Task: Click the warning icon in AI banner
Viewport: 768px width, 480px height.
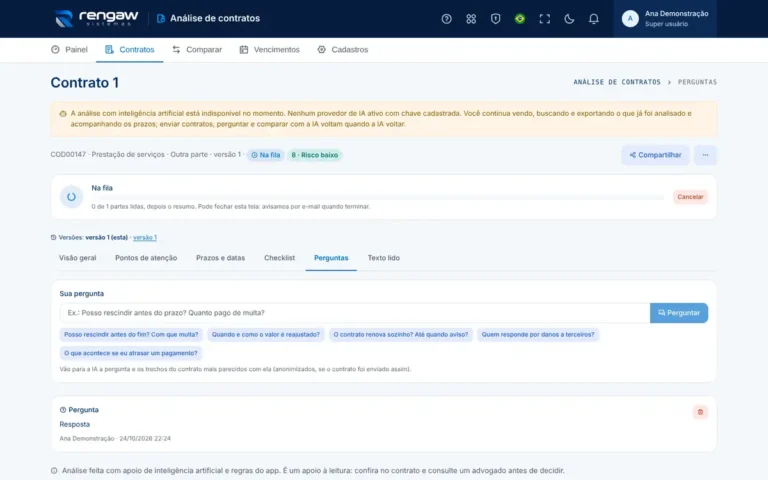Action: click(63, 114)
